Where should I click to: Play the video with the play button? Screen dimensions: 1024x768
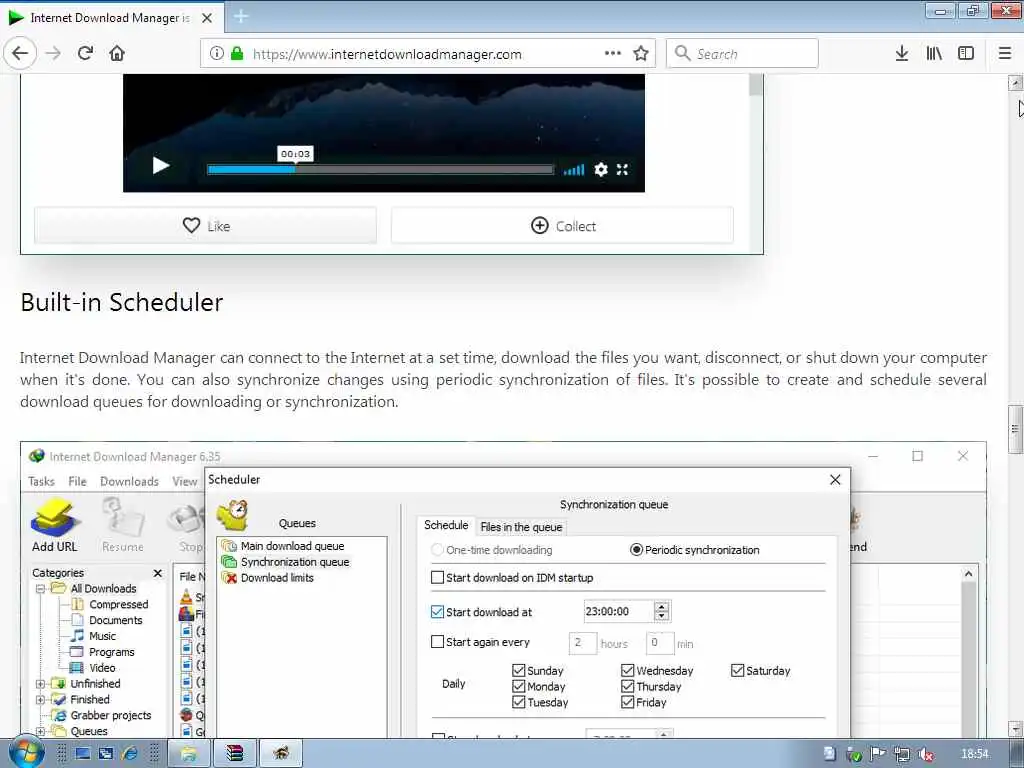coord(161,165)
